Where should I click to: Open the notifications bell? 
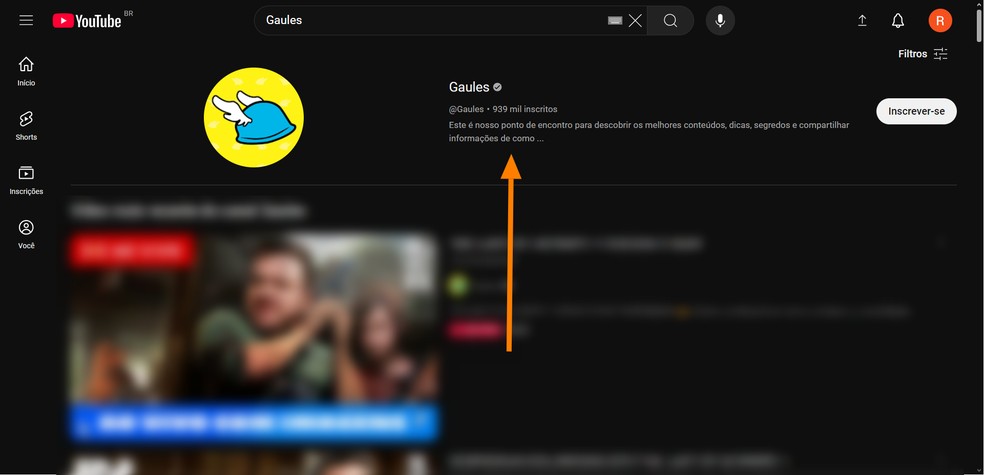click(x=898, y=21)
